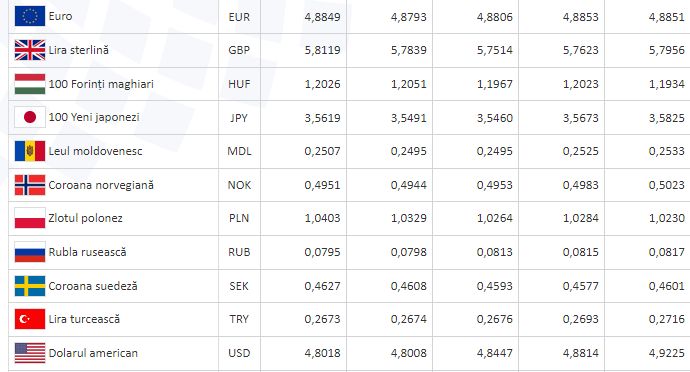The image size is (690, 372).
Task: Click the USD rate 4,9225
Action: pos(666,353)
